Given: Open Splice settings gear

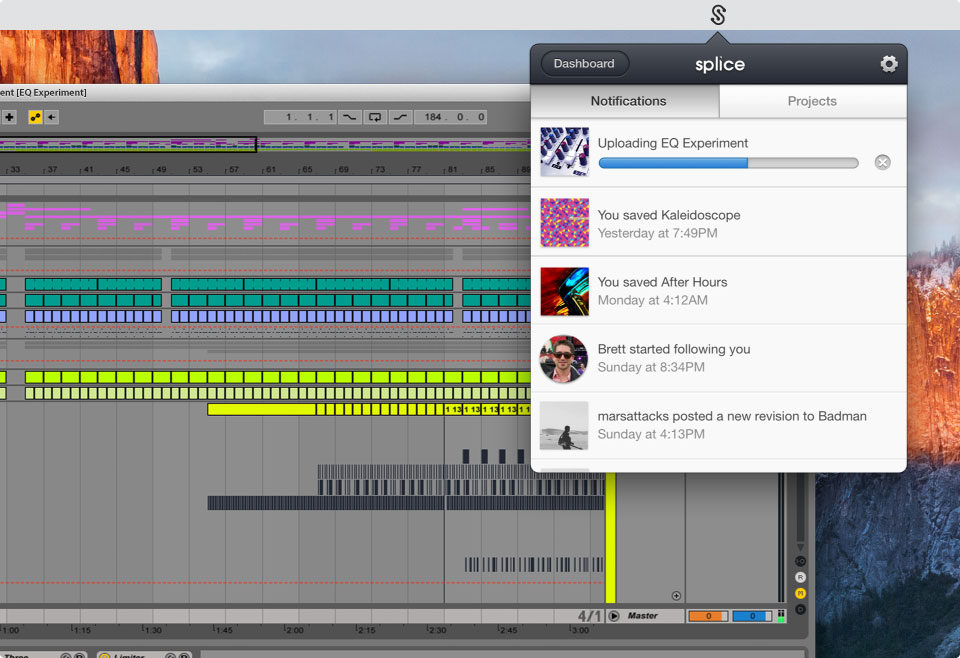Looking at the screenshot, I should (889, 64).
